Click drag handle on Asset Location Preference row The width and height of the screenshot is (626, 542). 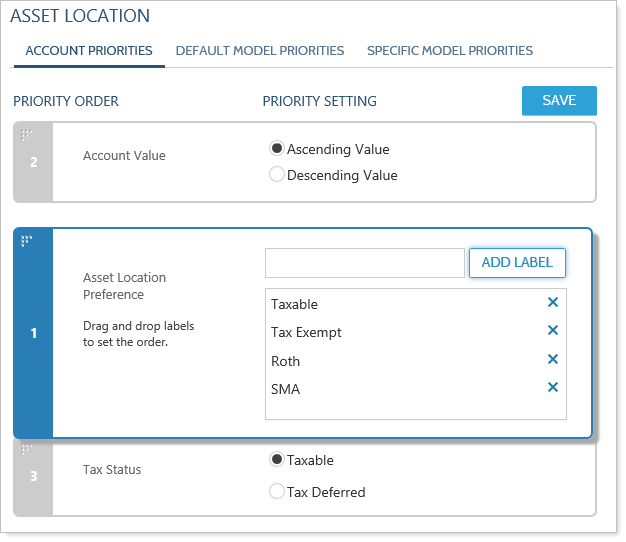[27, 241]
